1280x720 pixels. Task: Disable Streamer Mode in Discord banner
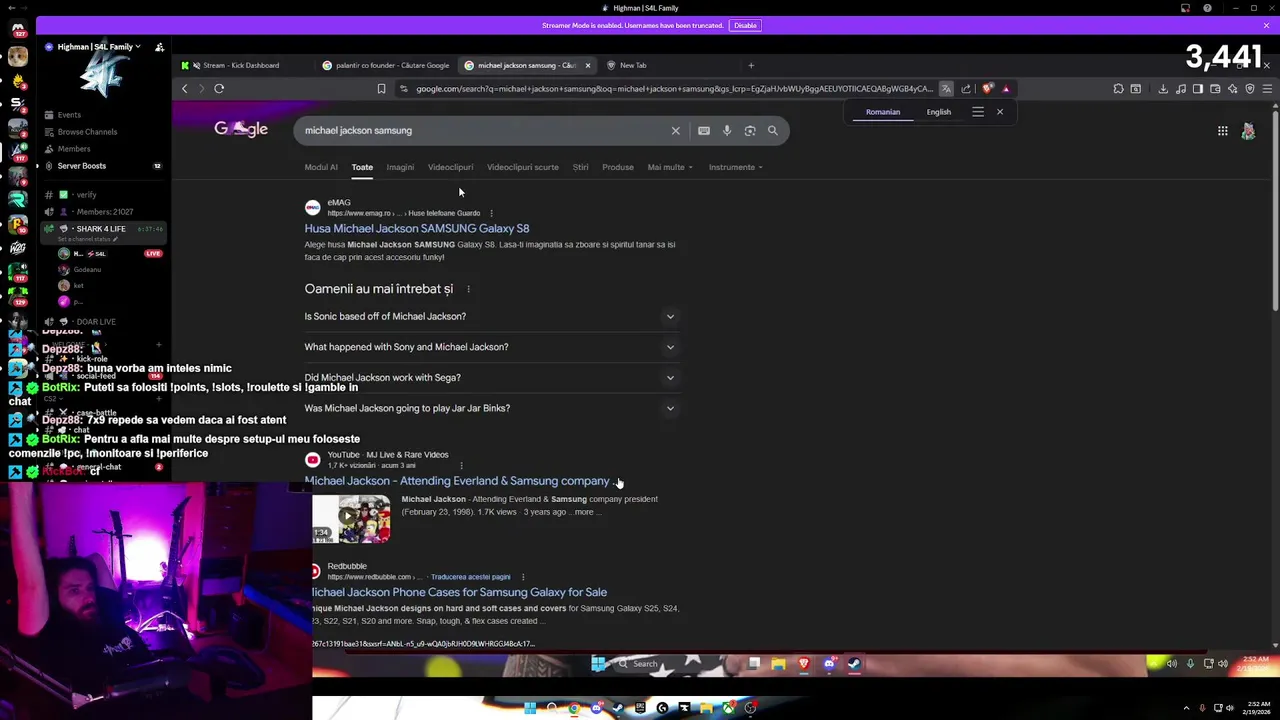click(745, 25)
